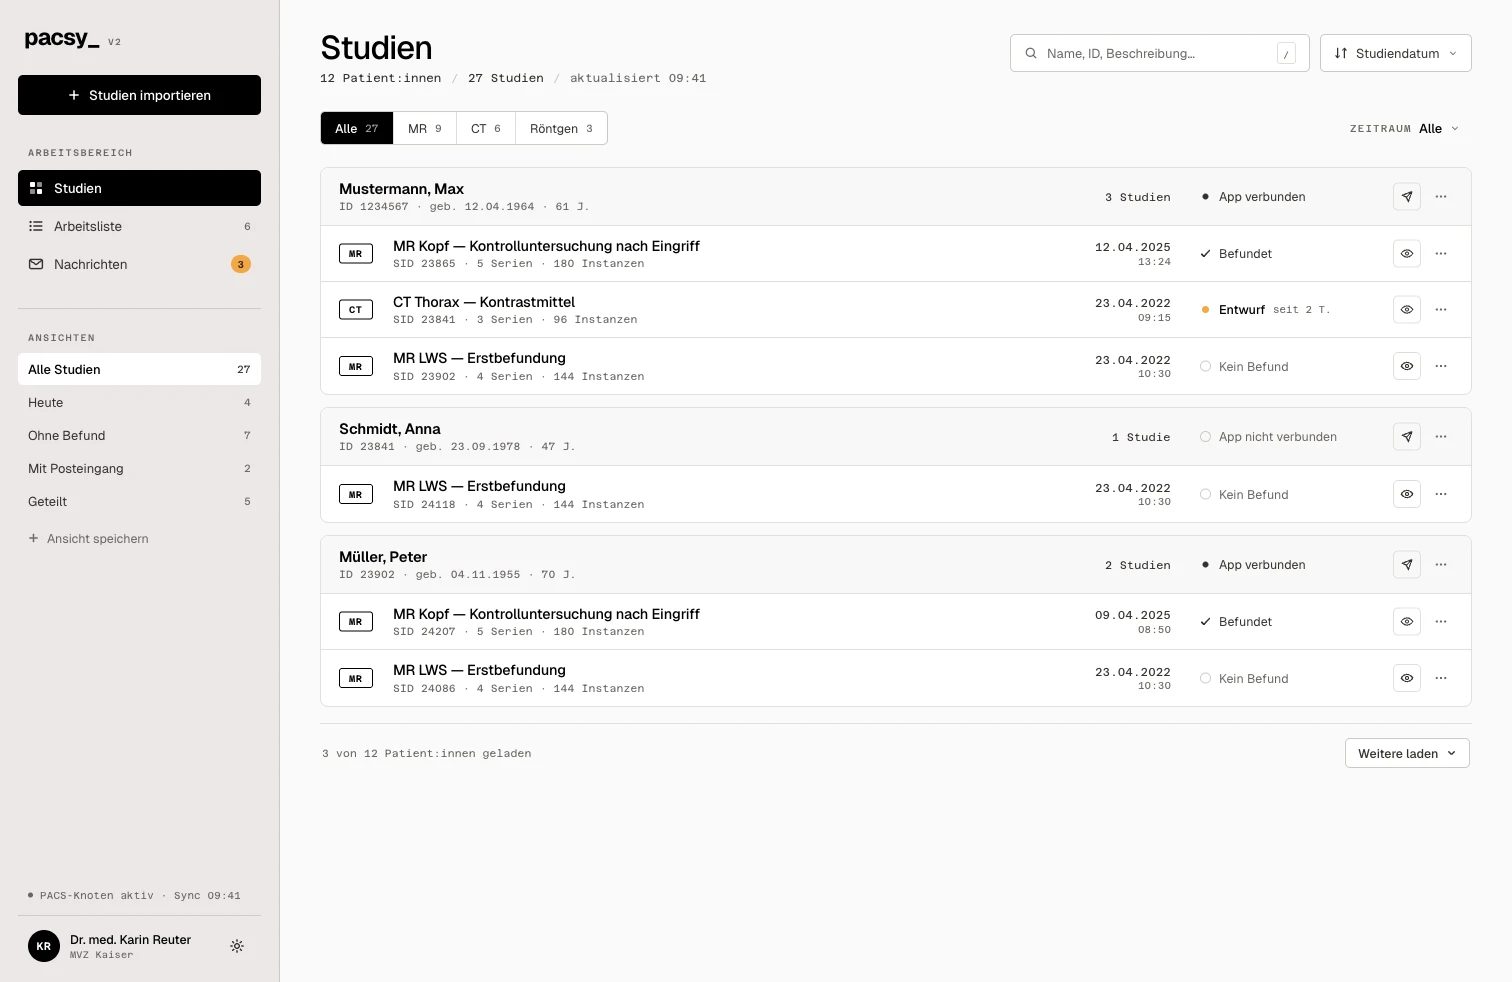Open three-dot menu for CT Thorax study

pyautogui.click(x=1441, y=310)
